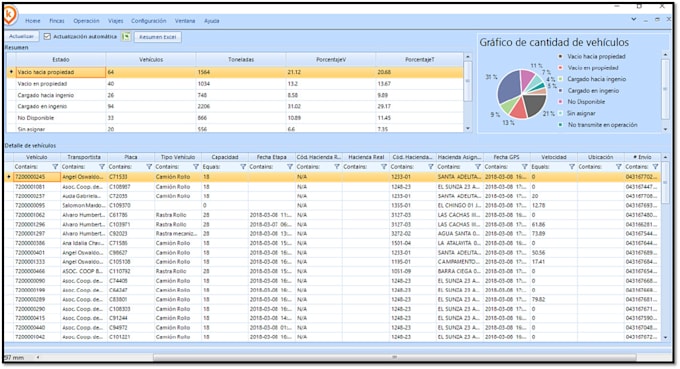Open the Tipo Vehículo filter funnel

pos(196,167)
